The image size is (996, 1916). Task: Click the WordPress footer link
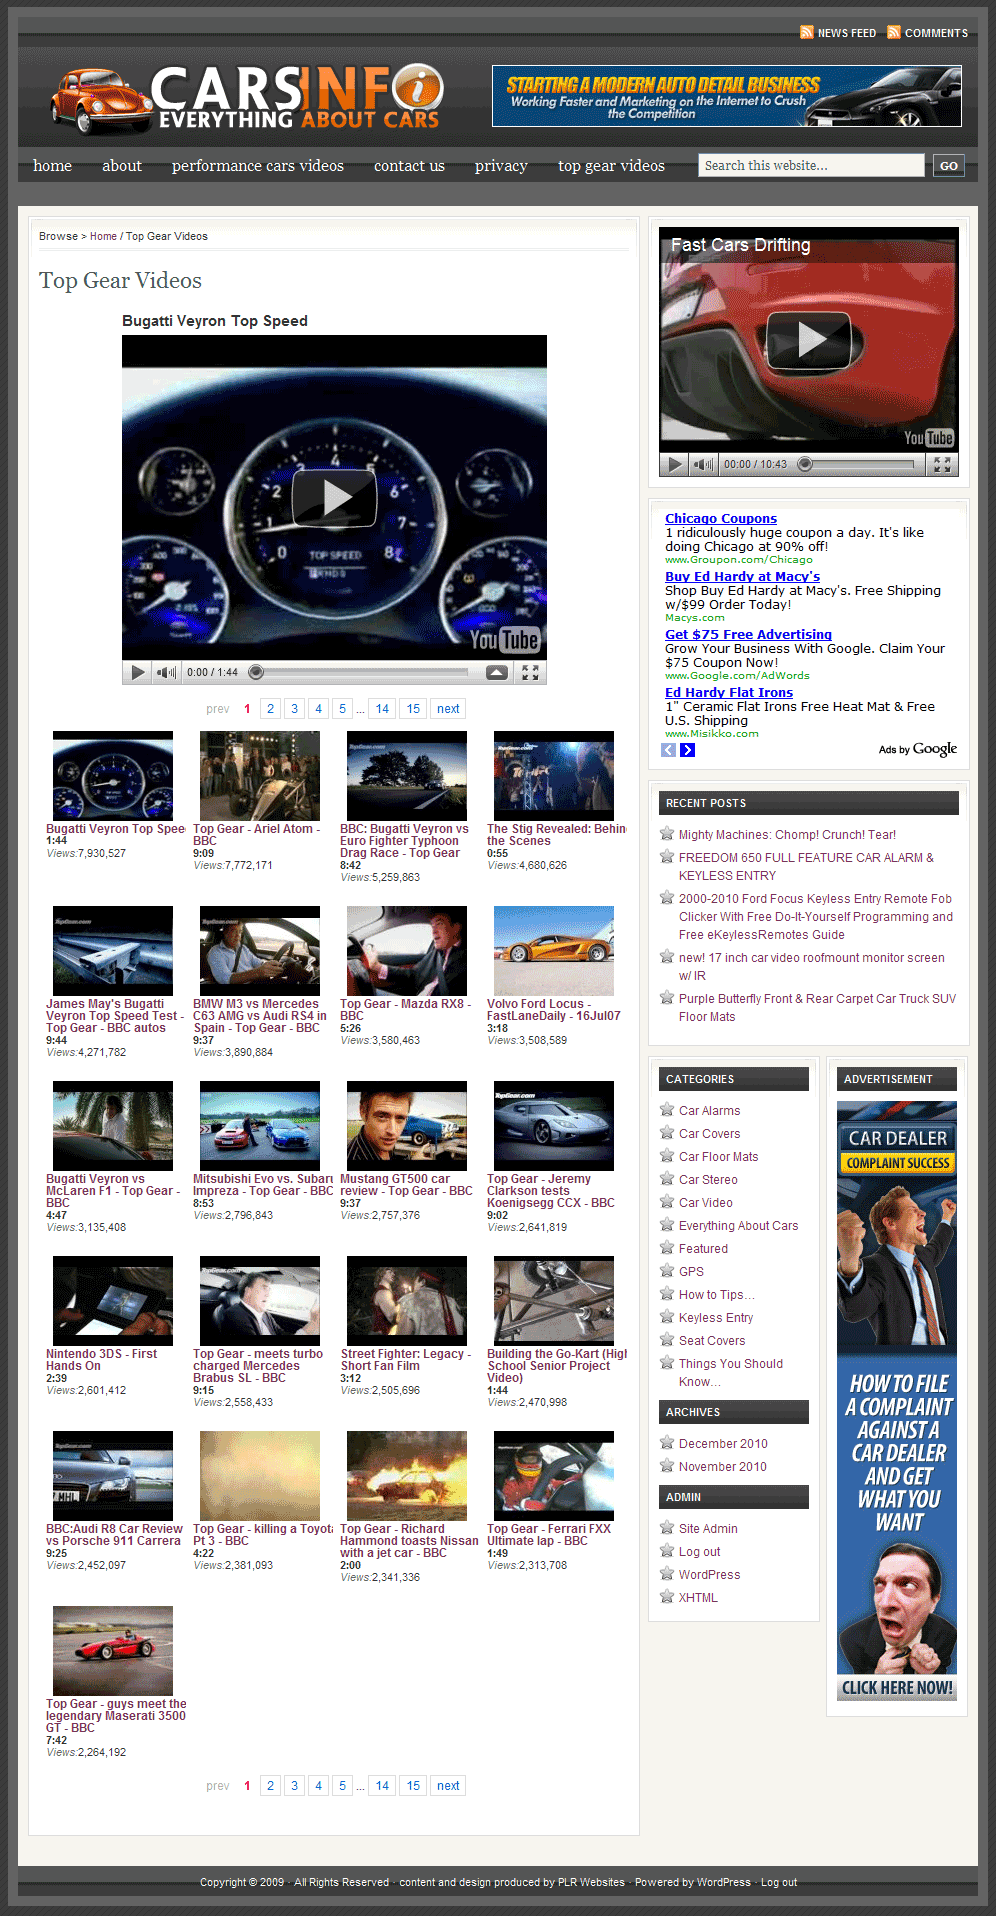click(x=723, y=1882)
